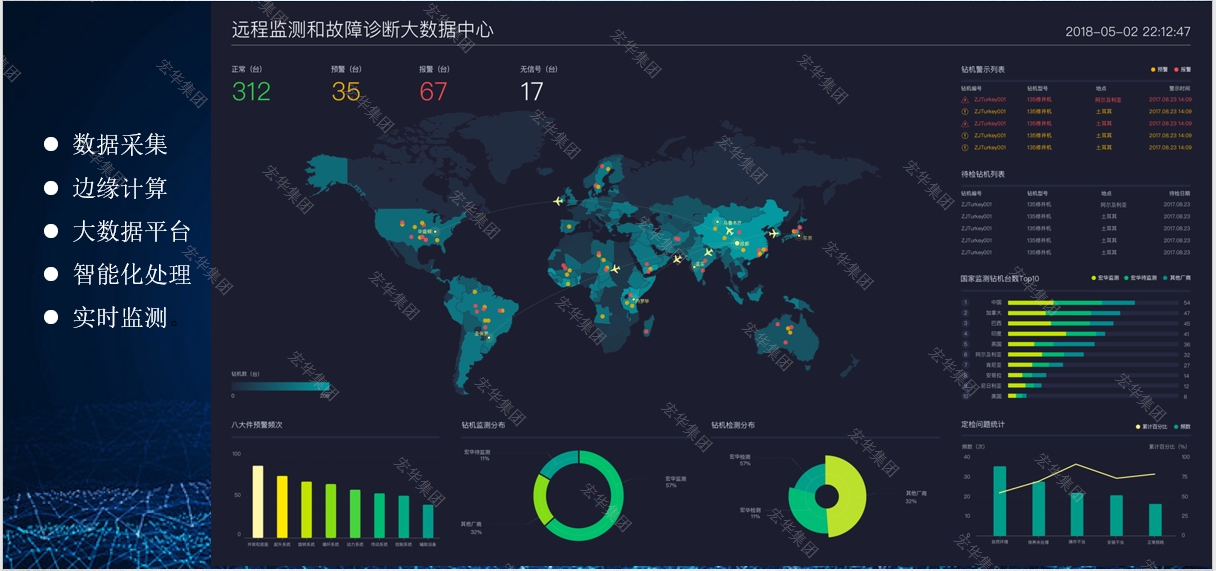The height and width of the screenshot is (571, 1216).
Task: Click red alarm triangle in first 钻机警示列表 row
Action: coord(964,100)
